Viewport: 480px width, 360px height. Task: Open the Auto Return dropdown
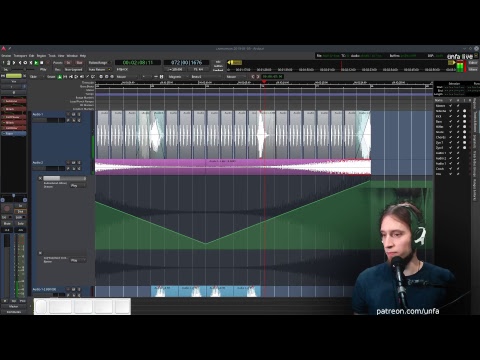tap(100, 69)
